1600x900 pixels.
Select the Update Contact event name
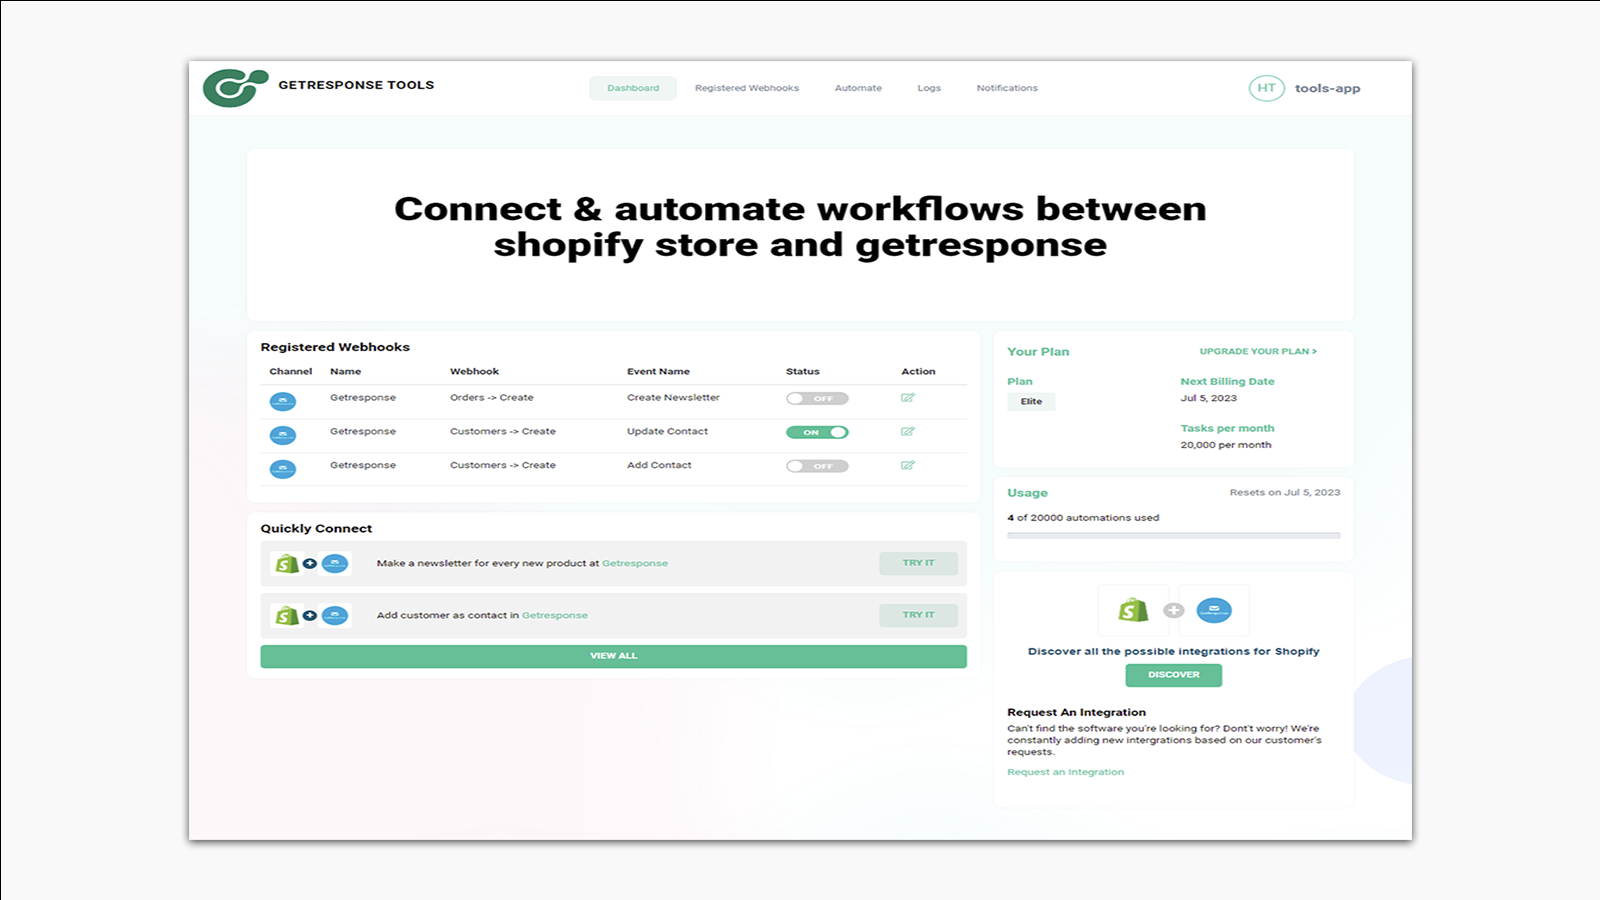(667, 432)
